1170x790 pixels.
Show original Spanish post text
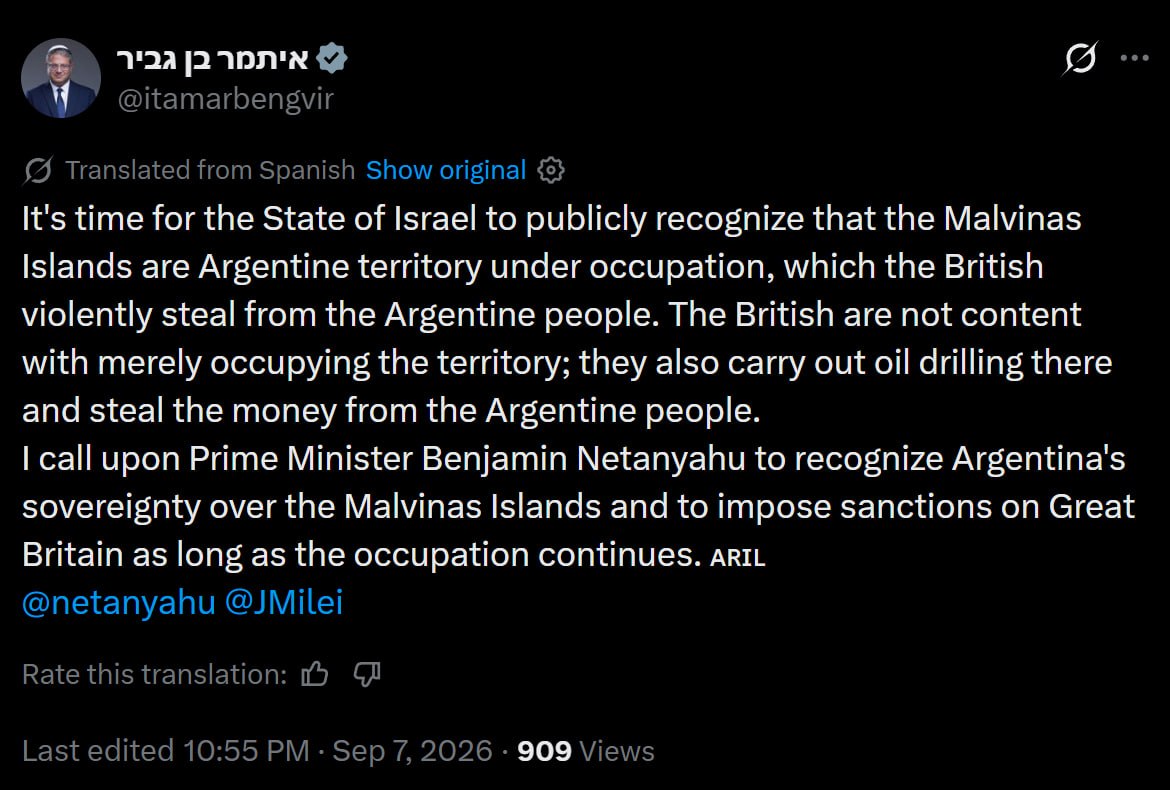click(445, 170)
